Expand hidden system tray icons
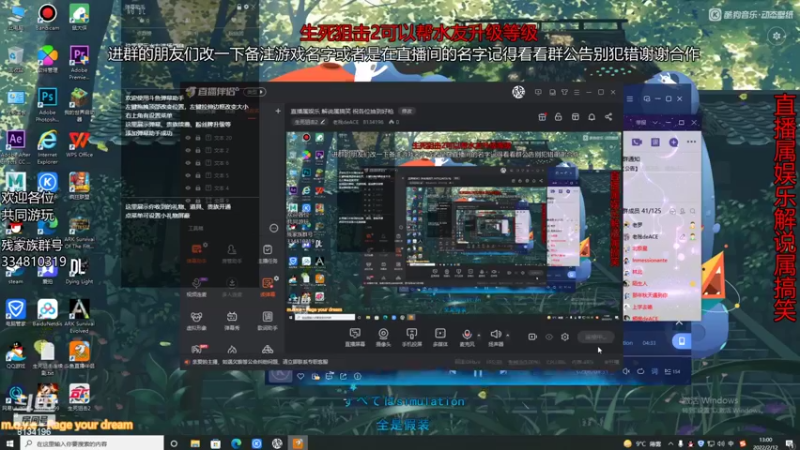 click(x=671, y=444)
